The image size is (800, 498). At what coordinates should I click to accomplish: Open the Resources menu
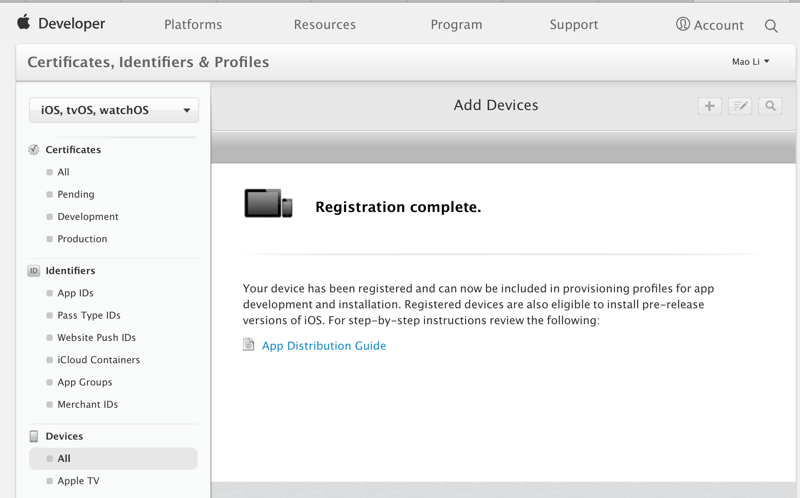tap(325, 25)
